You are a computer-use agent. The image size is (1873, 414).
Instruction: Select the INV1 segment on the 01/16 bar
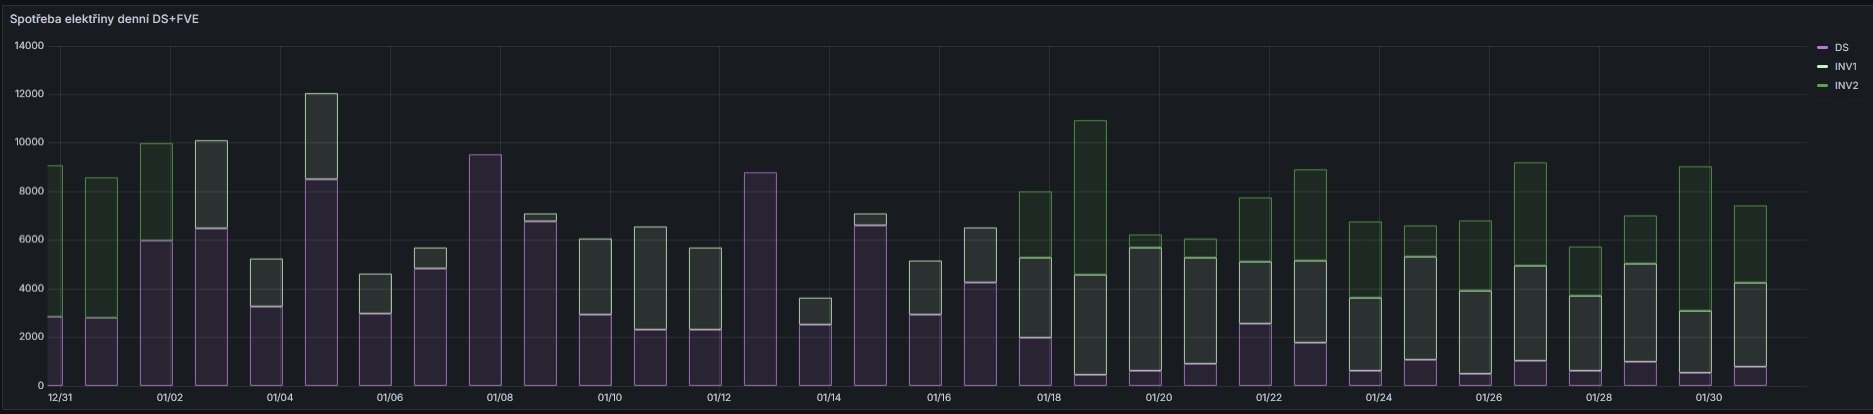tap(925, 288)
